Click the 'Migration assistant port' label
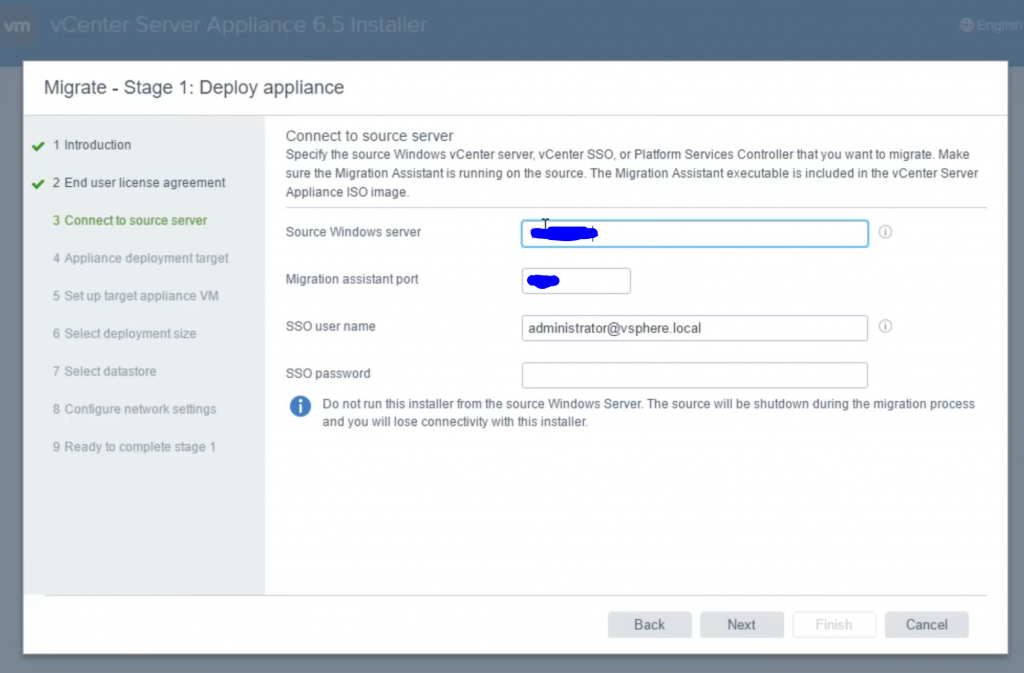 (x=352, y=279)
